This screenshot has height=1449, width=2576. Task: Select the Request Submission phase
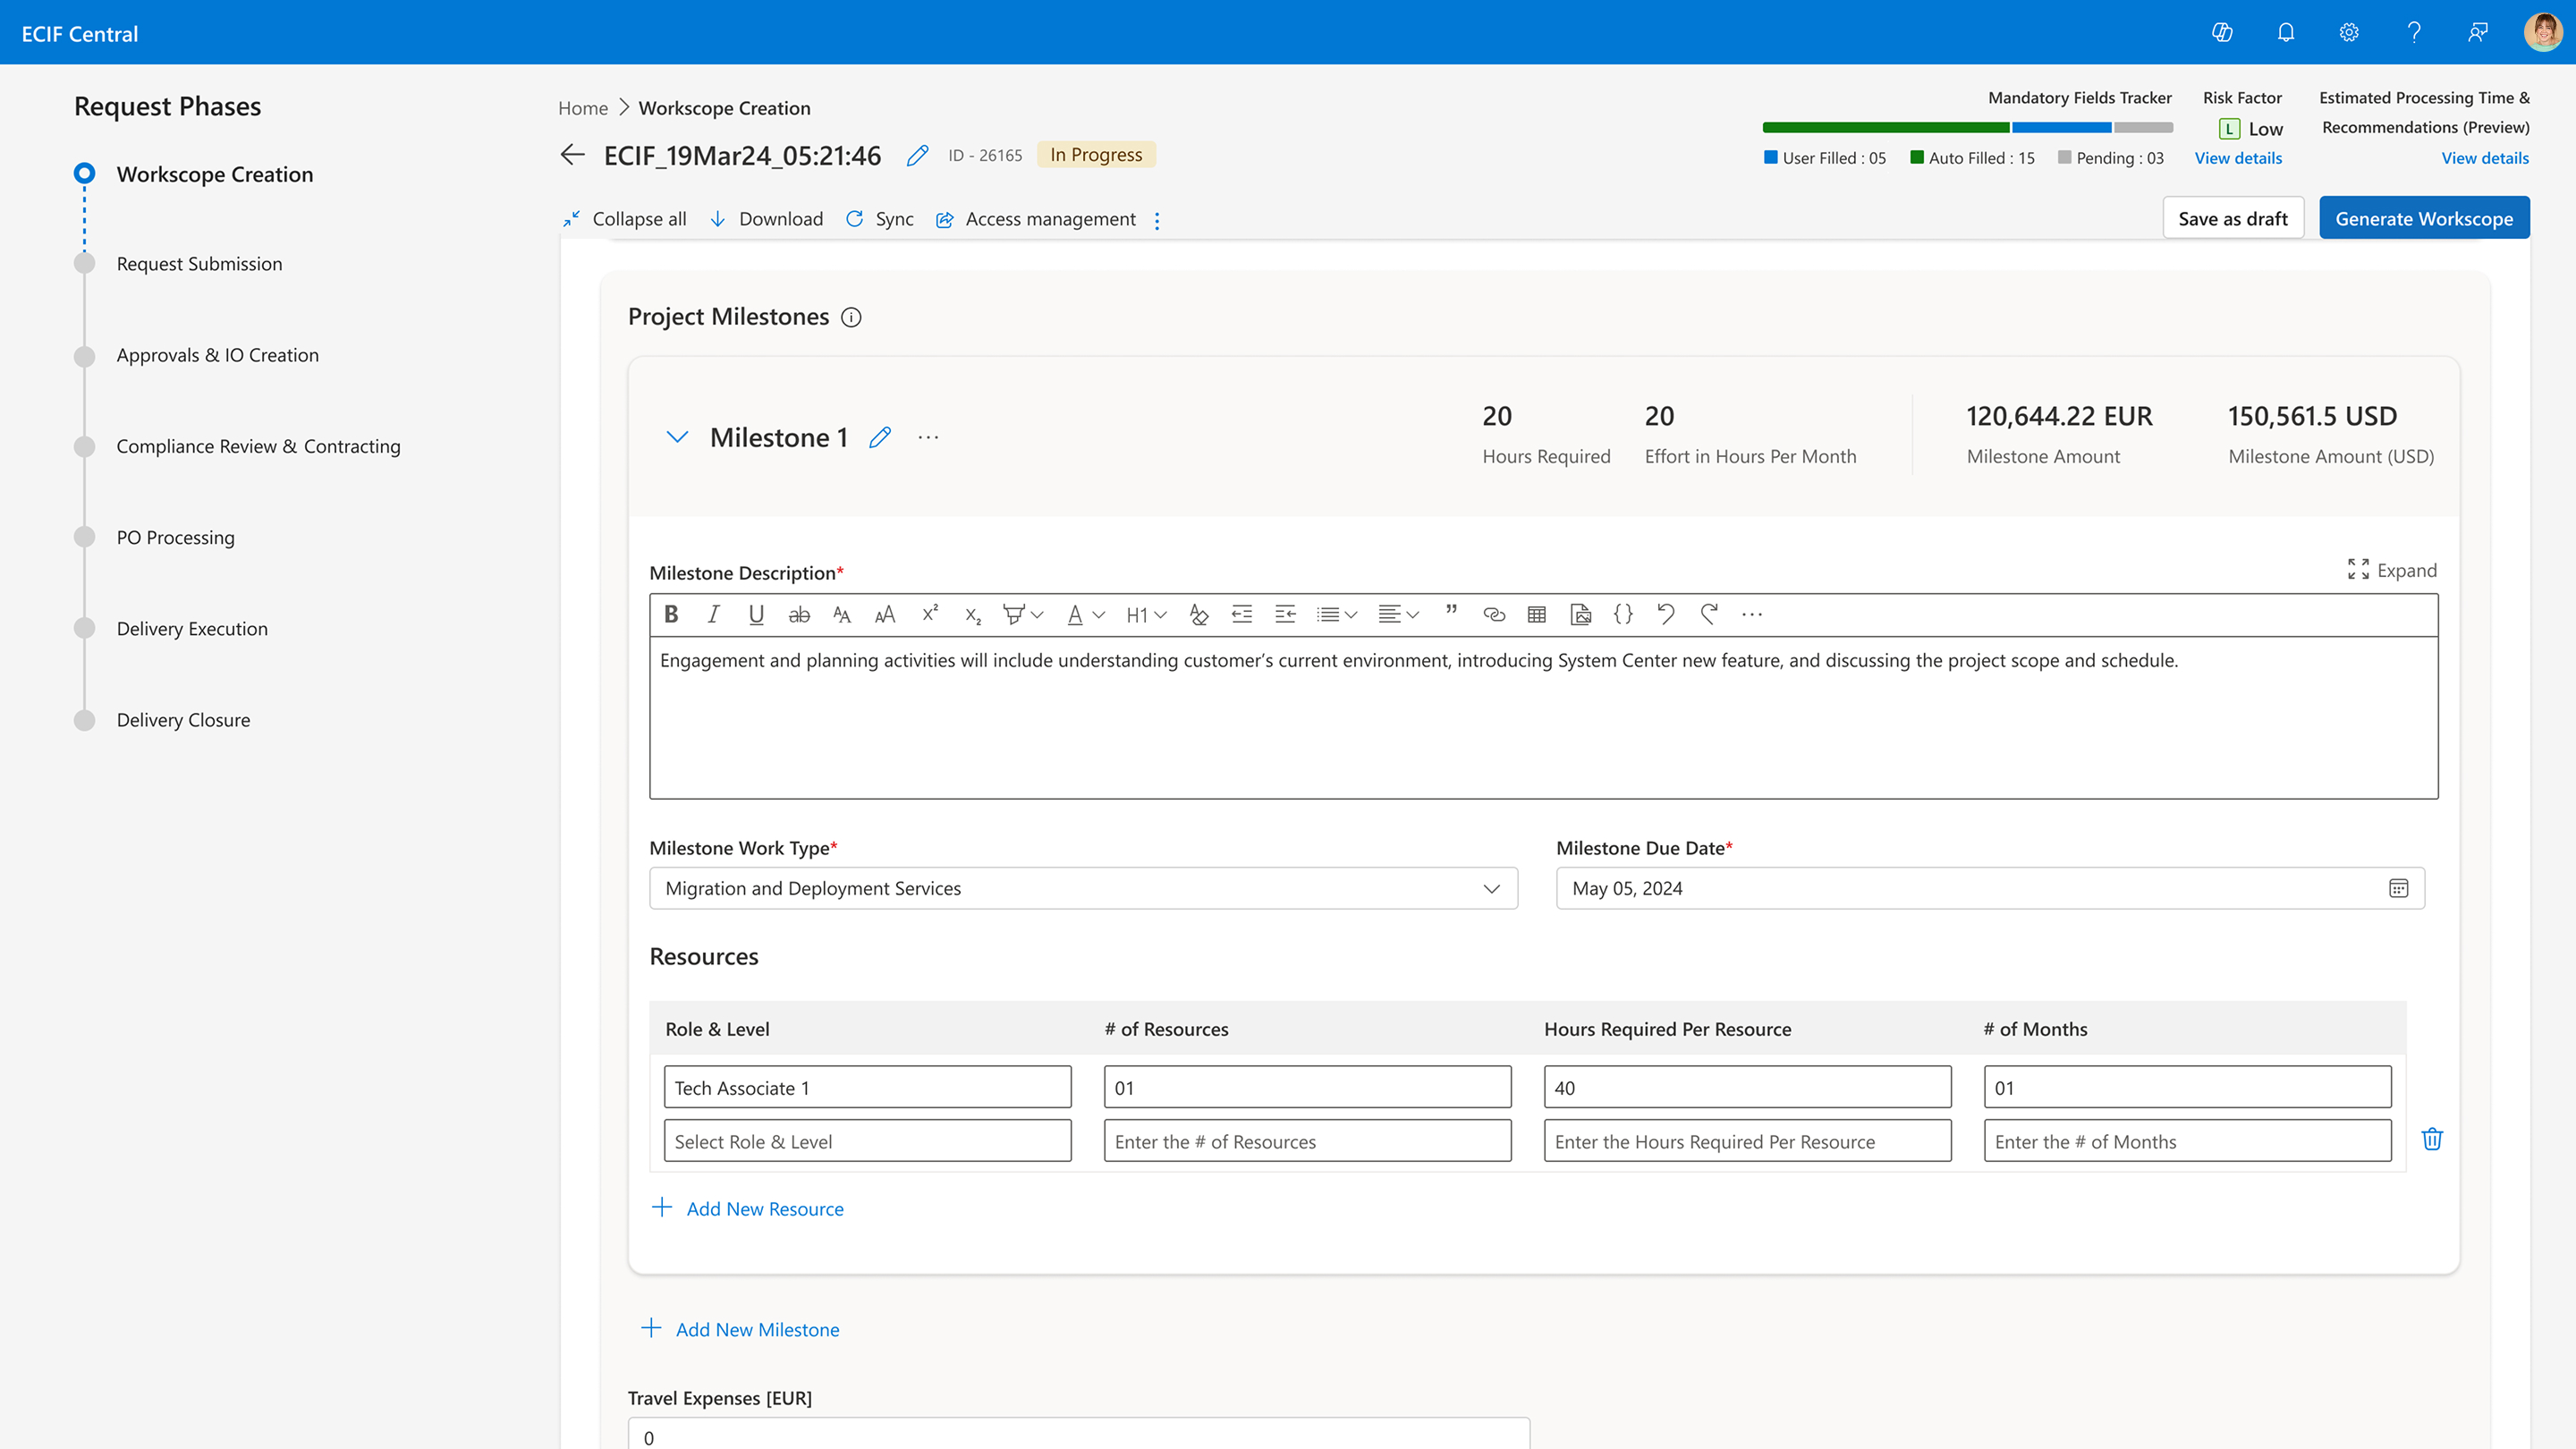coord(199,263)
